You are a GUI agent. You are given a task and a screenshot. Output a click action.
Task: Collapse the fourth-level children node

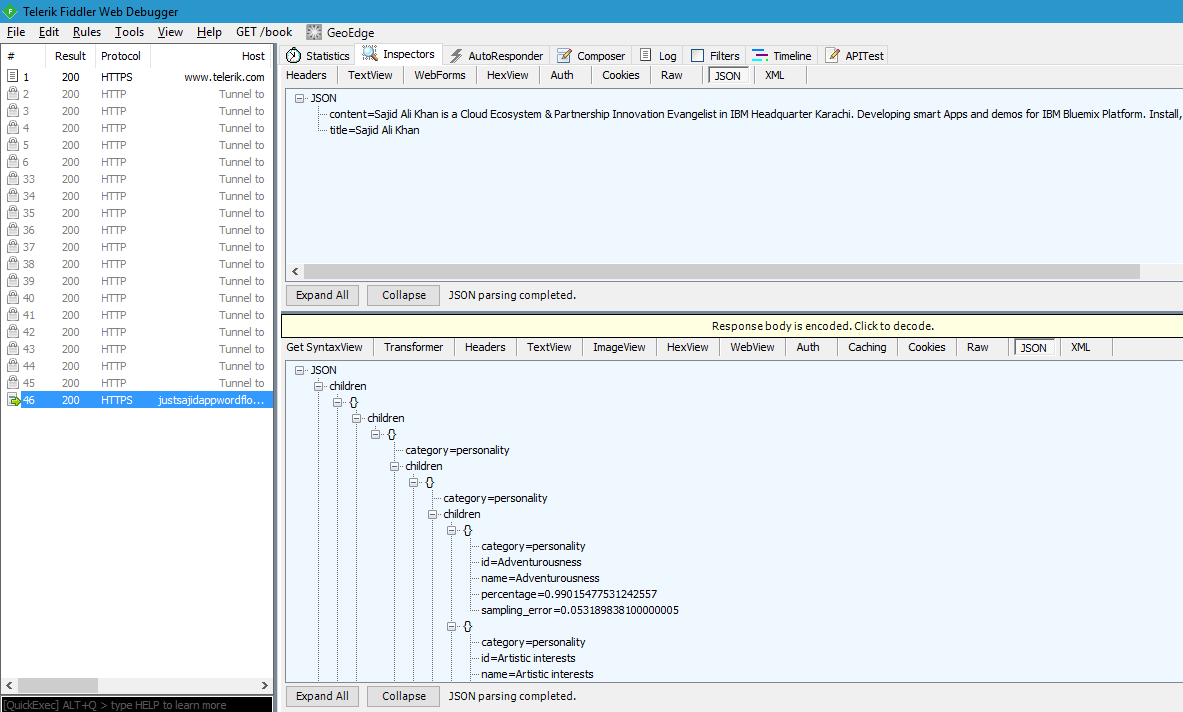432,514
